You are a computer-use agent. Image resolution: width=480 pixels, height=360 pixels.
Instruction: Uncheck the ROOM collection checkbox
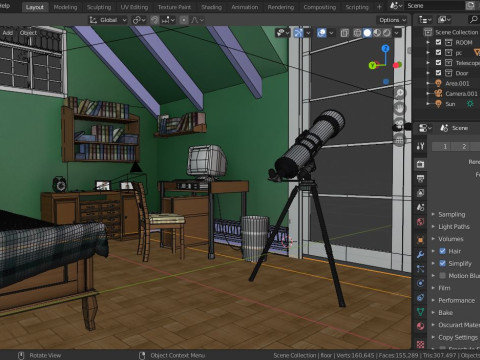click(x=438, y=42)
